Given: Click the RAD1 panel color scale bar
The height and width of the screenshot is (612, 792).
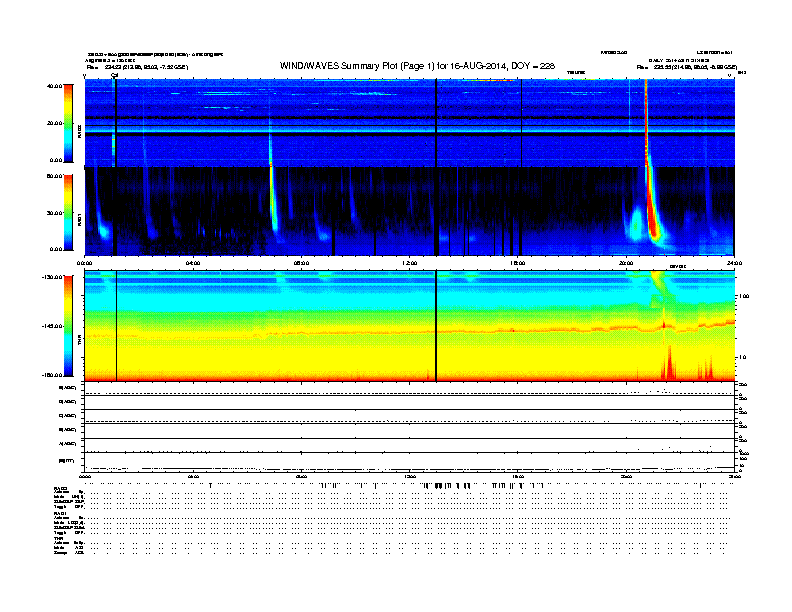Looking at the screenshot, I should coord(68,213).
